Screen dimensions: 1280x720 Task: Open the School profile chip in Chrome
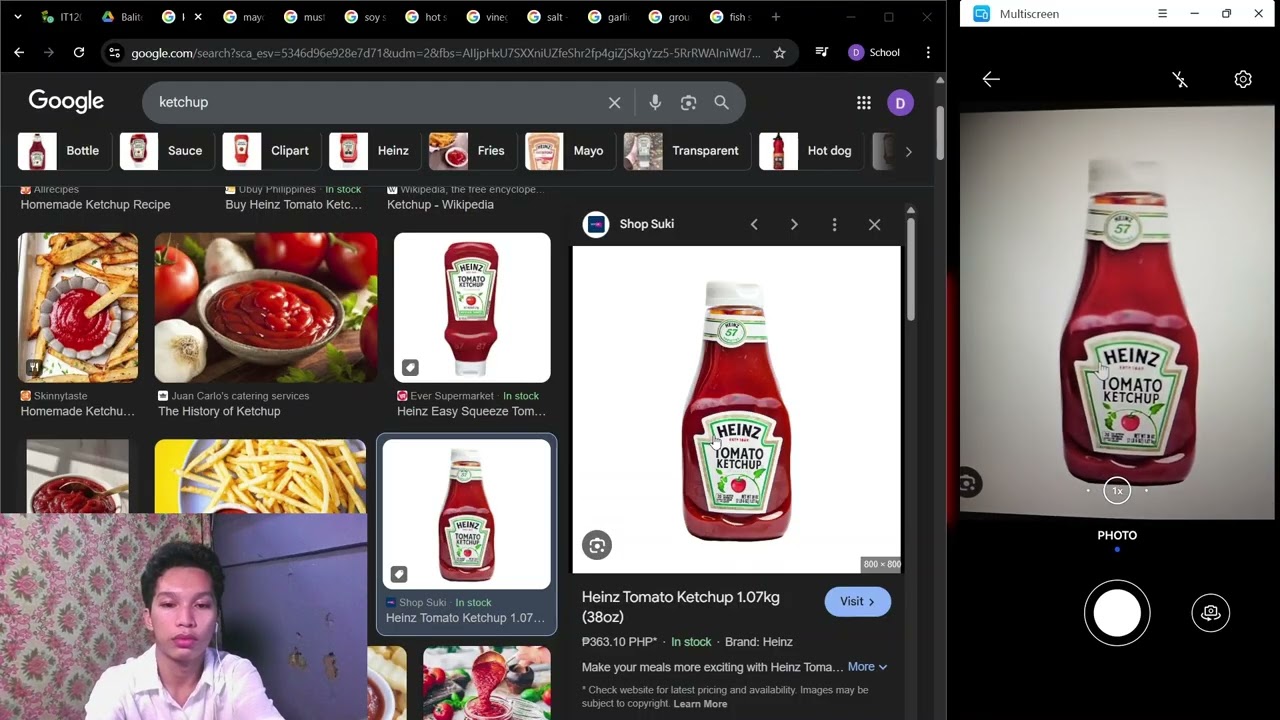pyautogui.click(x=874, y=52)
